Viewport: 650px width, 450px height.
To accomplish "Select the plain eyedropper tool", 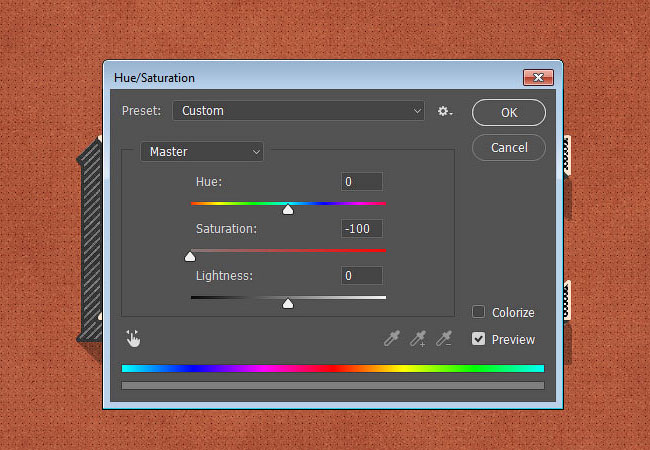I will (x=392, y=339).
